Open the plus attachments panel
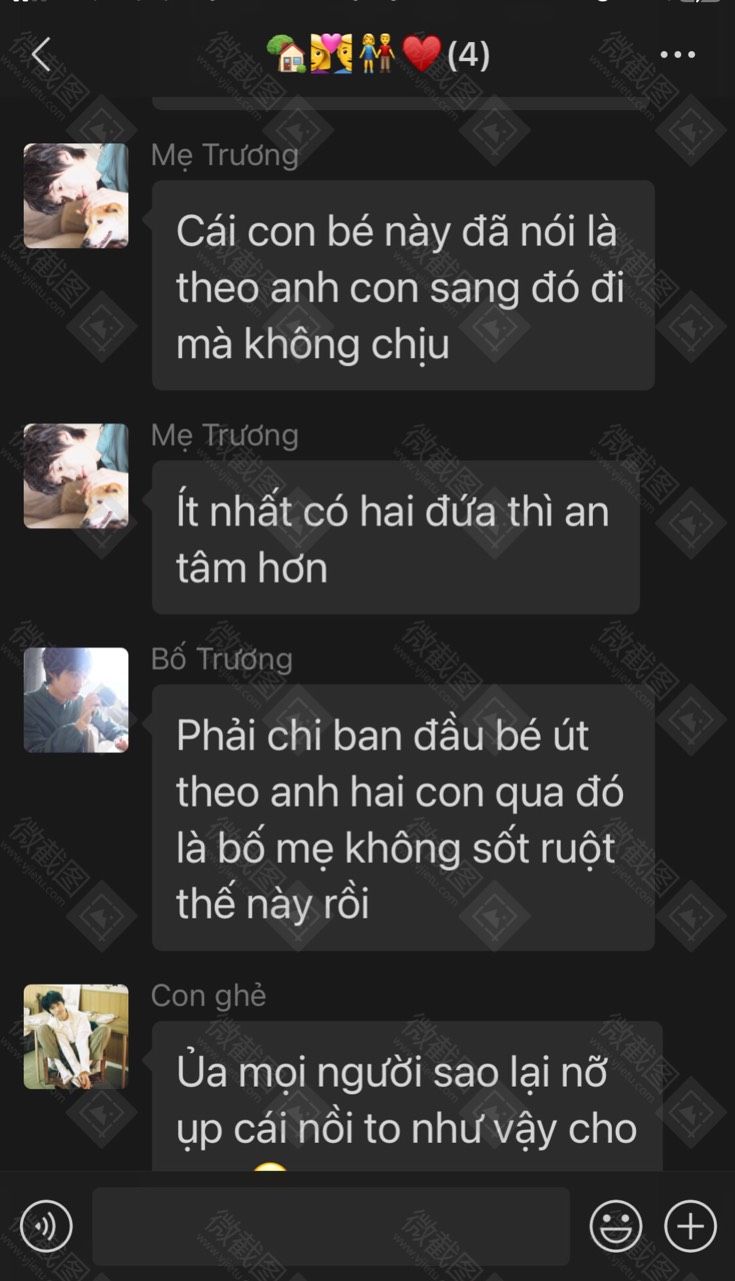 (x=691, y=1226)
